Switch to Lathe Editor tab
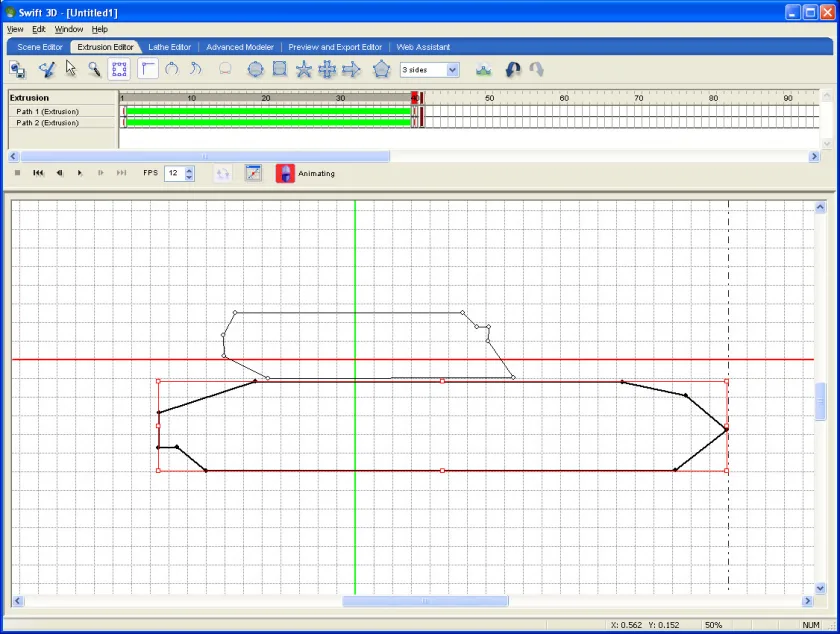 click(169, 47)
